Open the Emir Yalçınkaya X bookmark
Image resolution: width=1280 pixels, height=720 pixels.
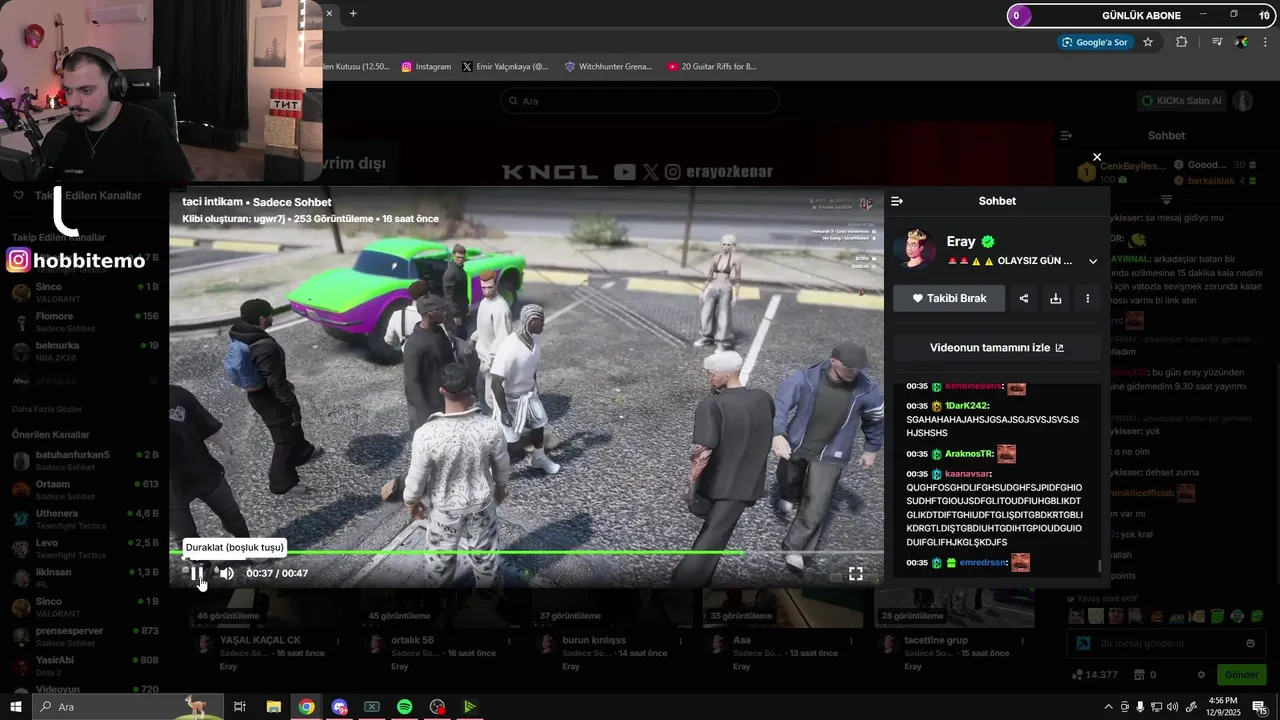coord(505,67)
